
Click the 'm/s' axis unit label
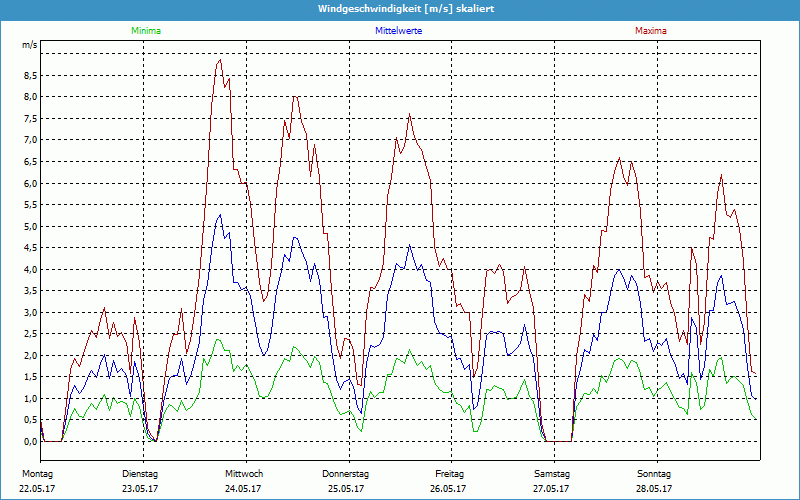point(30,45)
